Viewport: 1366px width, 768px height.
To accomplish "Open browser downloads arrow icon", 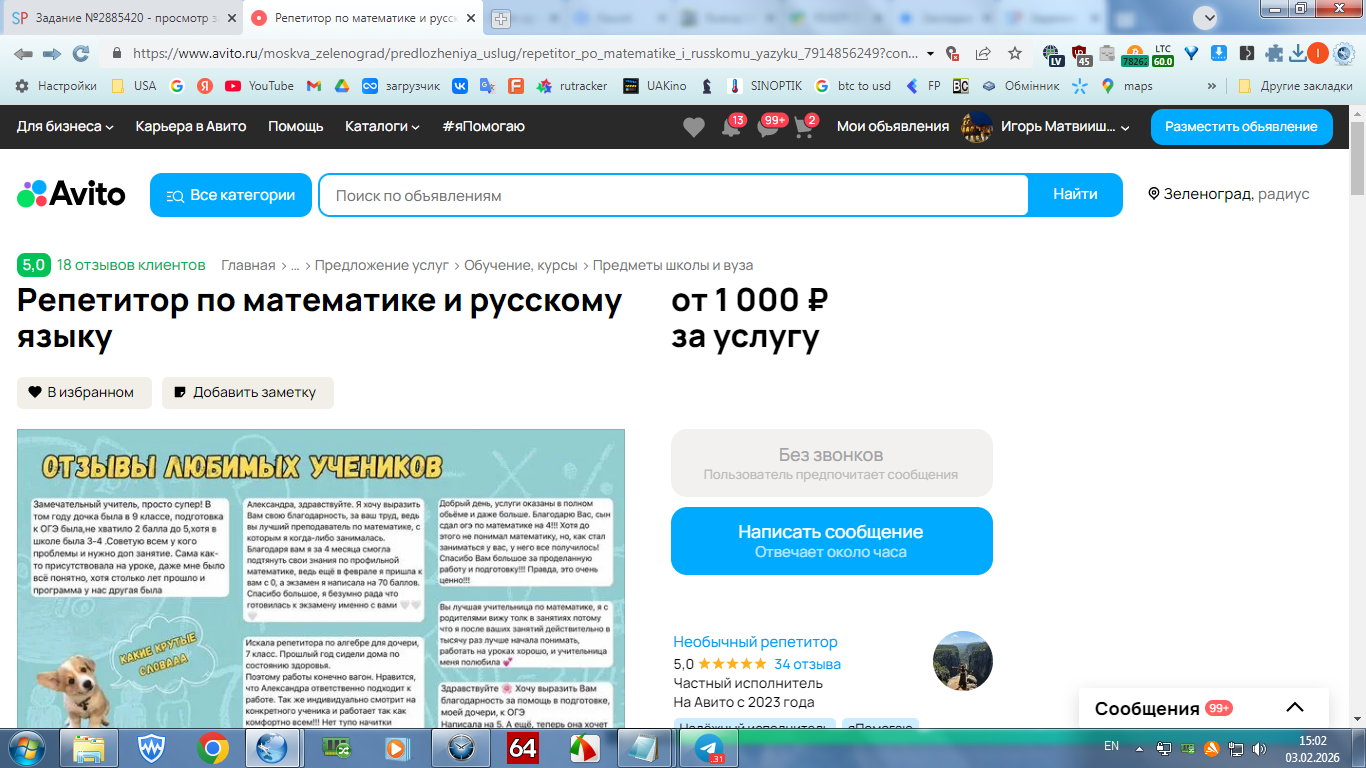I will (1297, 53).
